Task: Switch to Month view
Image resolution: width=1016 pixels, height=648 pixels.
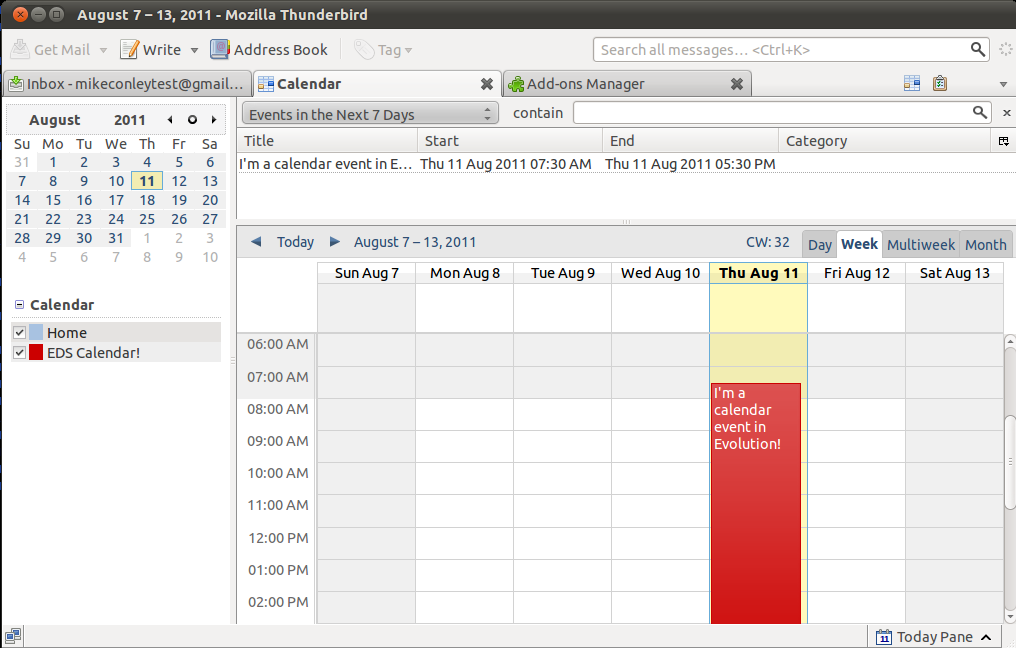Action: tap(986, 244)
